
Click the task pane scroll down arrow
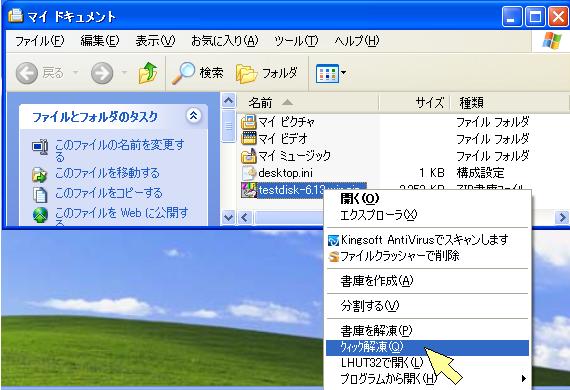coord(229,218)
